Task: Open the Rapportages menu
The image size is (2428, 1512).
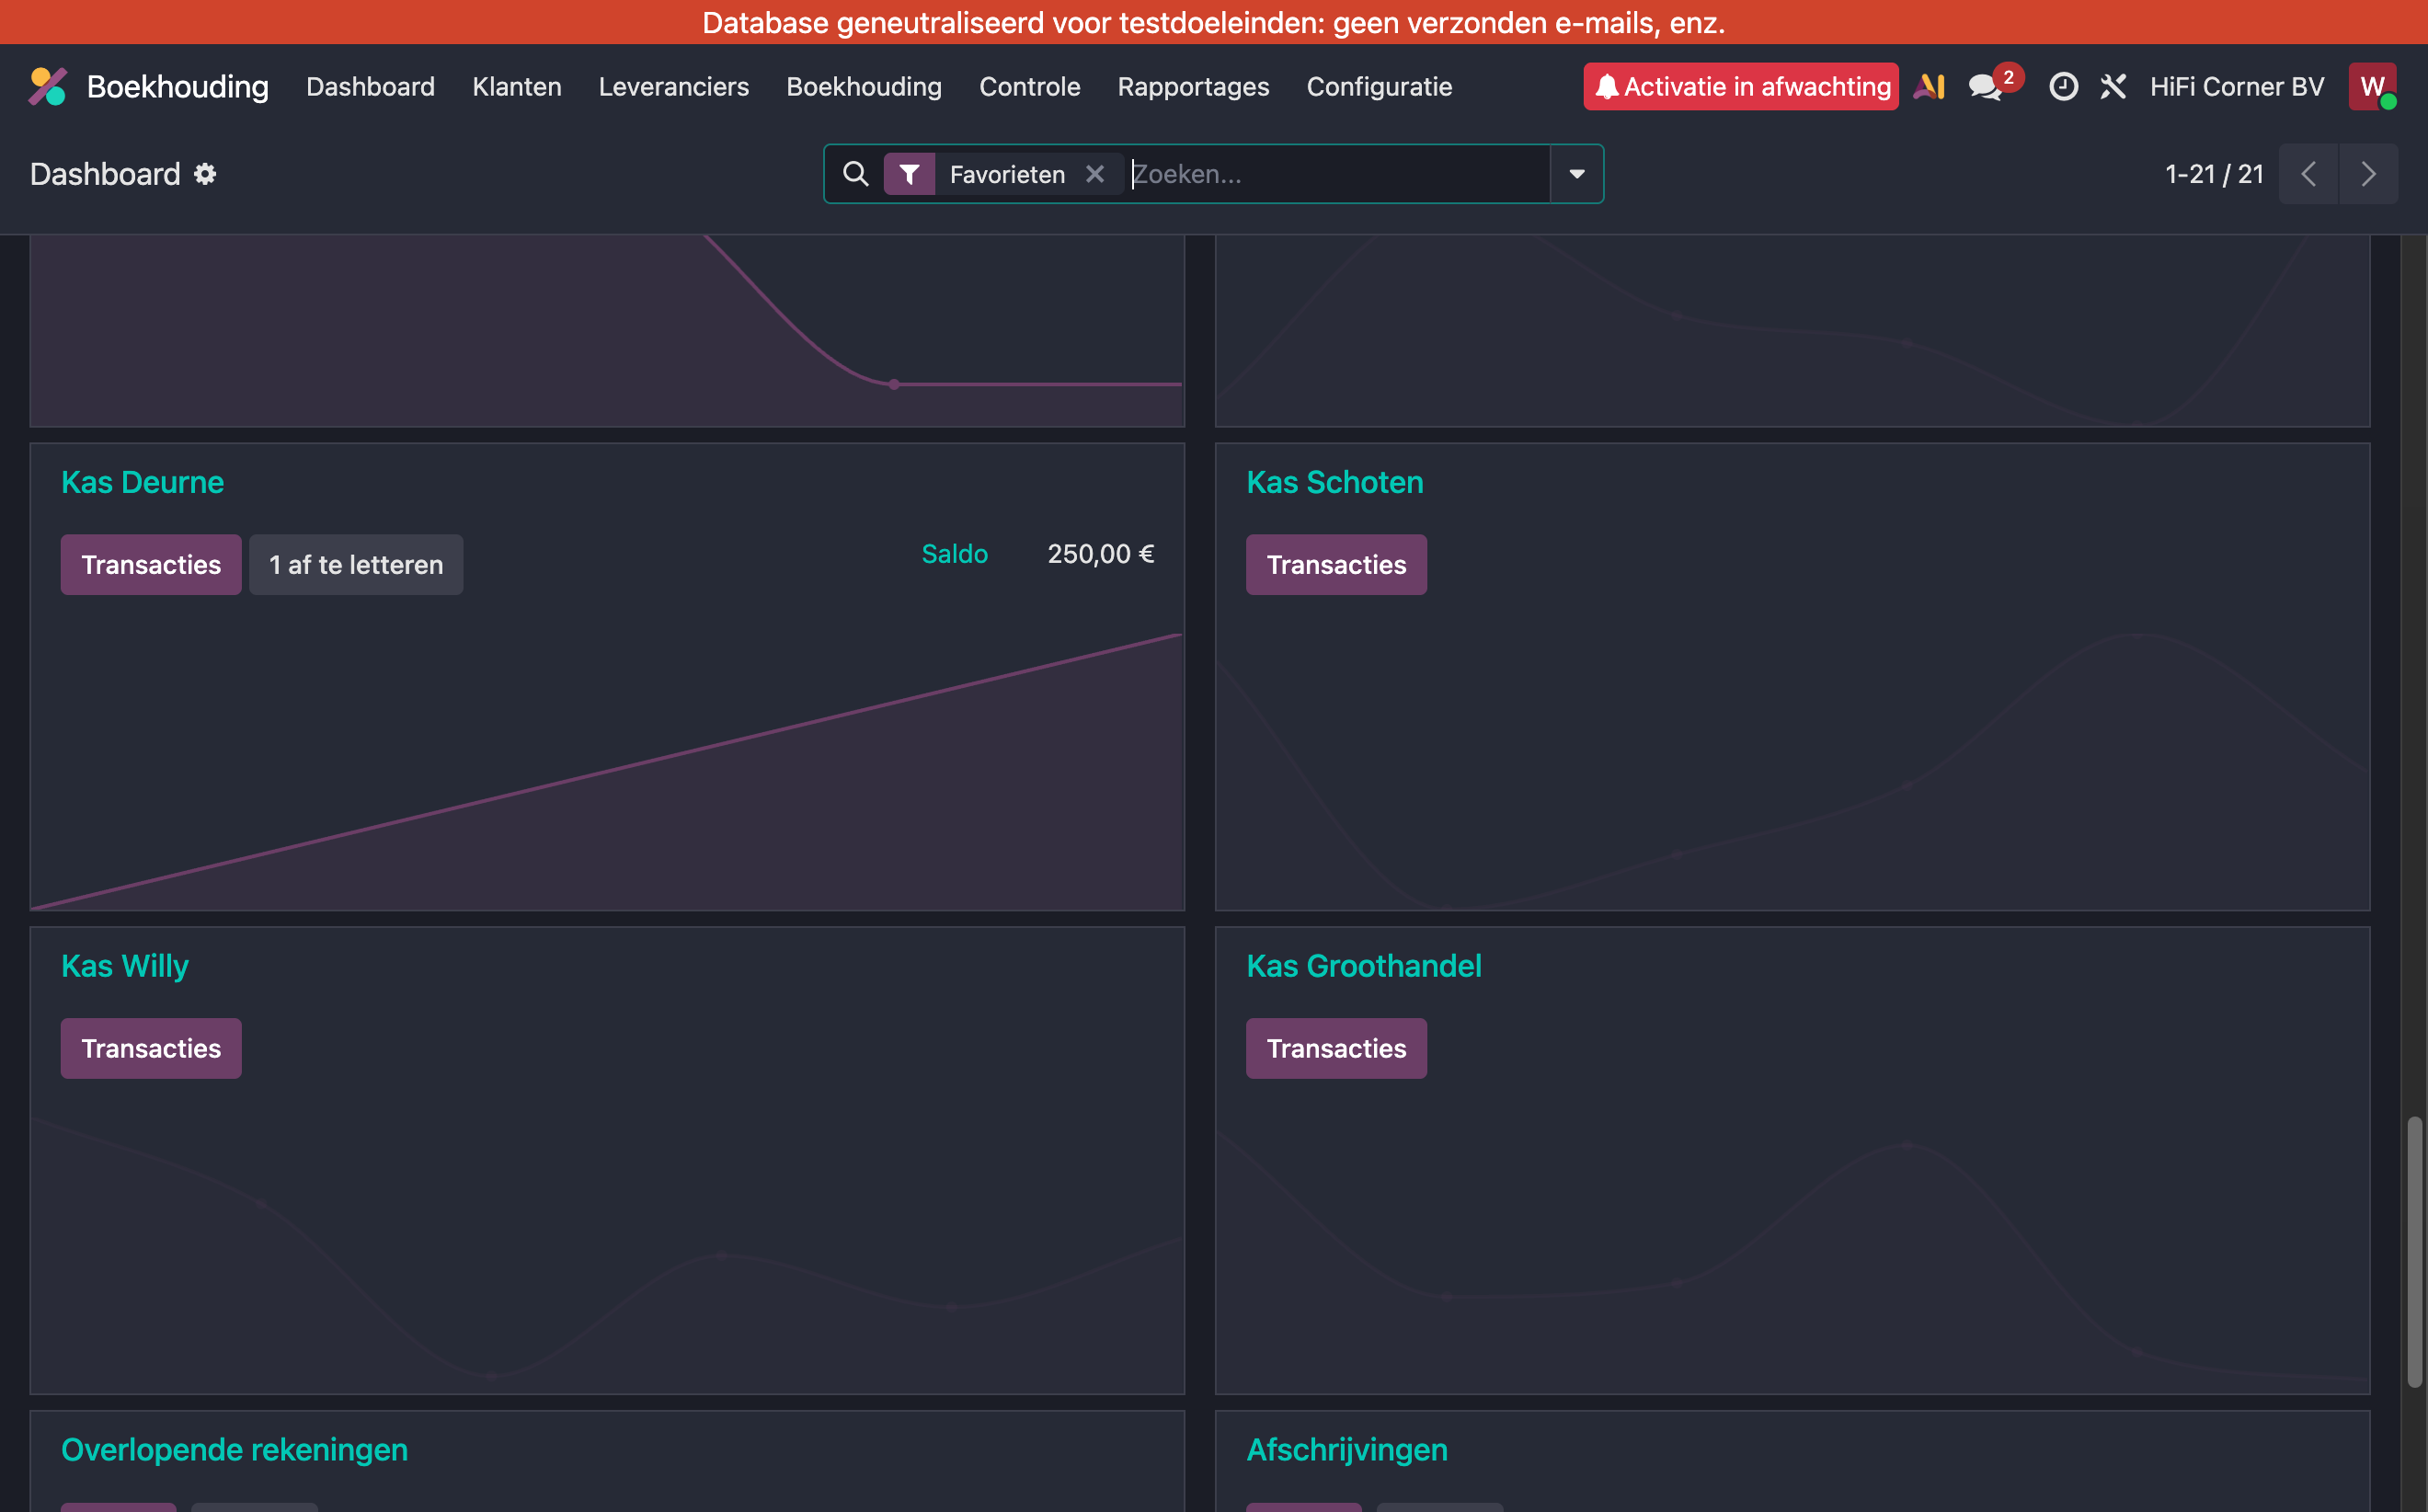Action: coord(1193,87)
